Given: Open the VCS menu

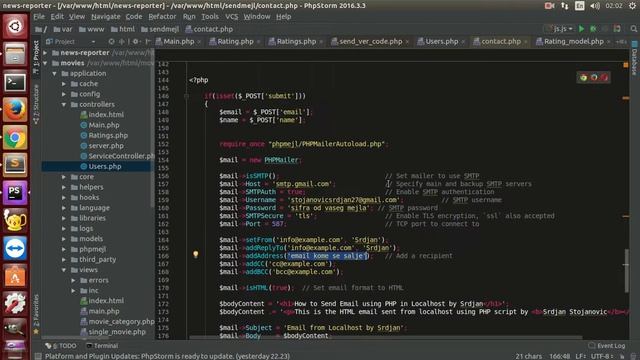Looking at the screenshot, I should coord(231,17).
